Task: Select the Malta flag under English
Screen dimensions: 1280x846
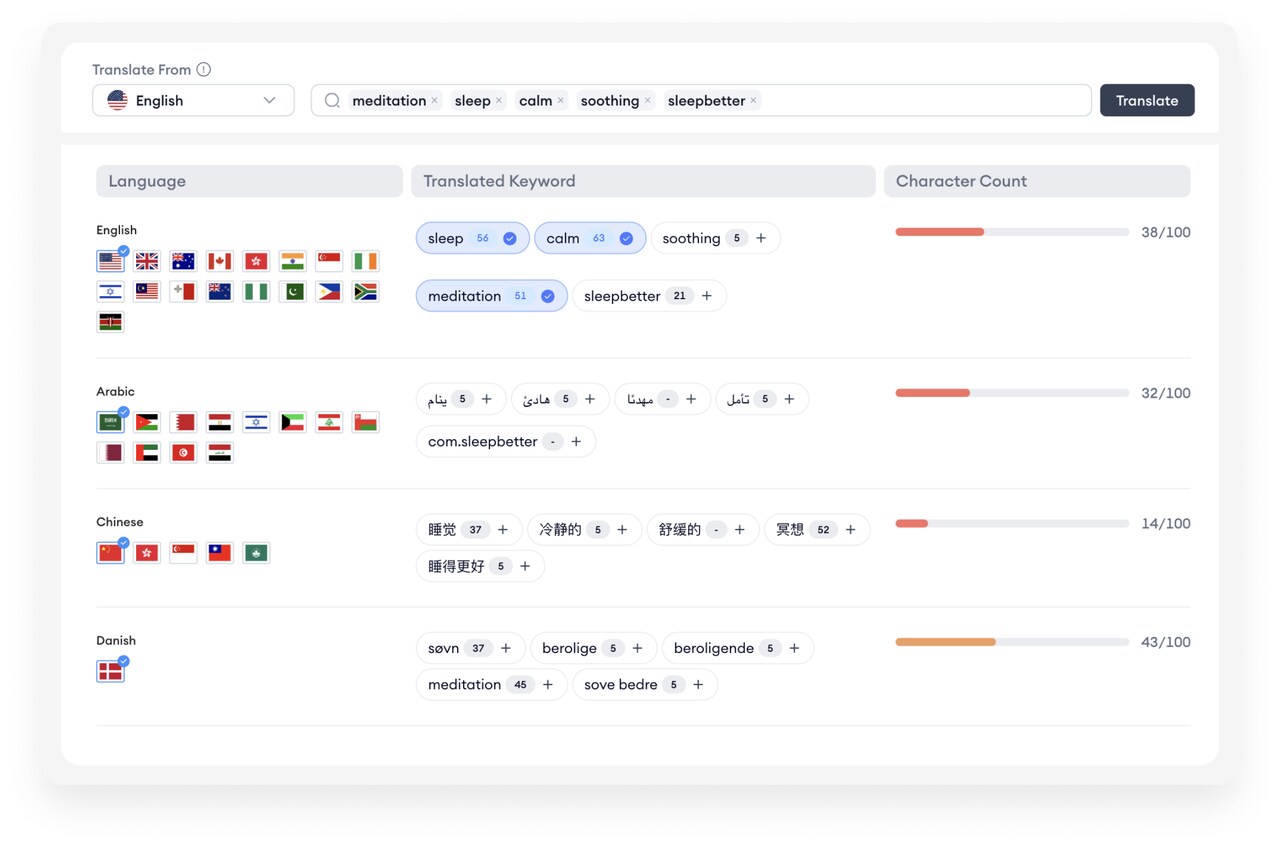Action: 183,292
